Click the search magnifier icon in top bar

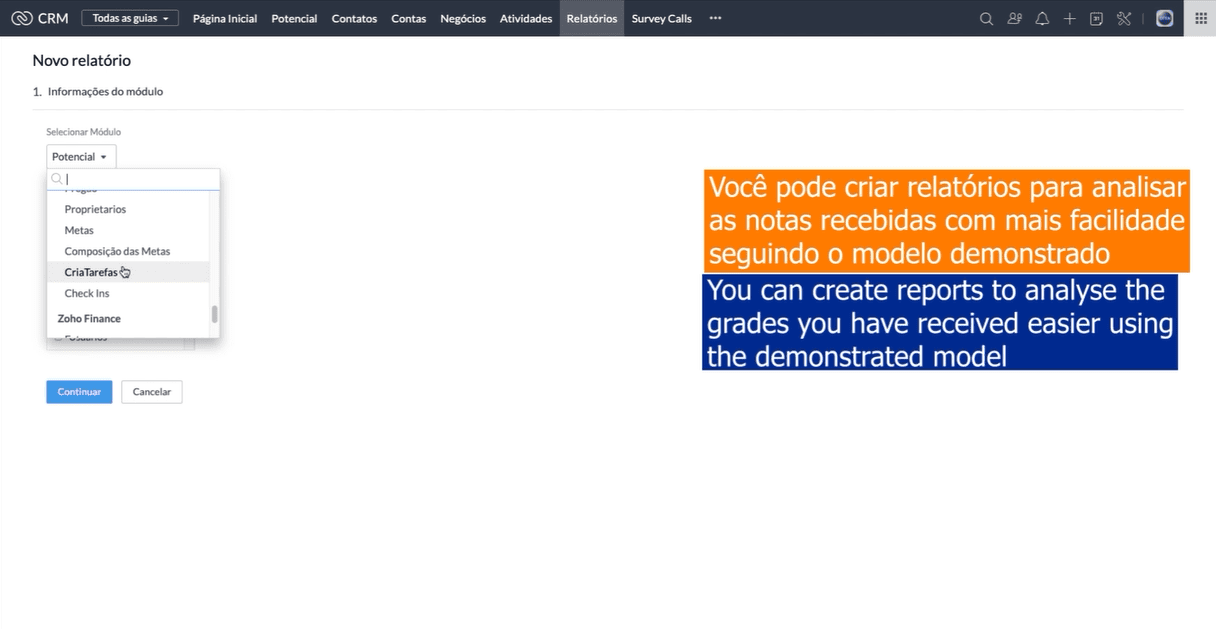986,18
